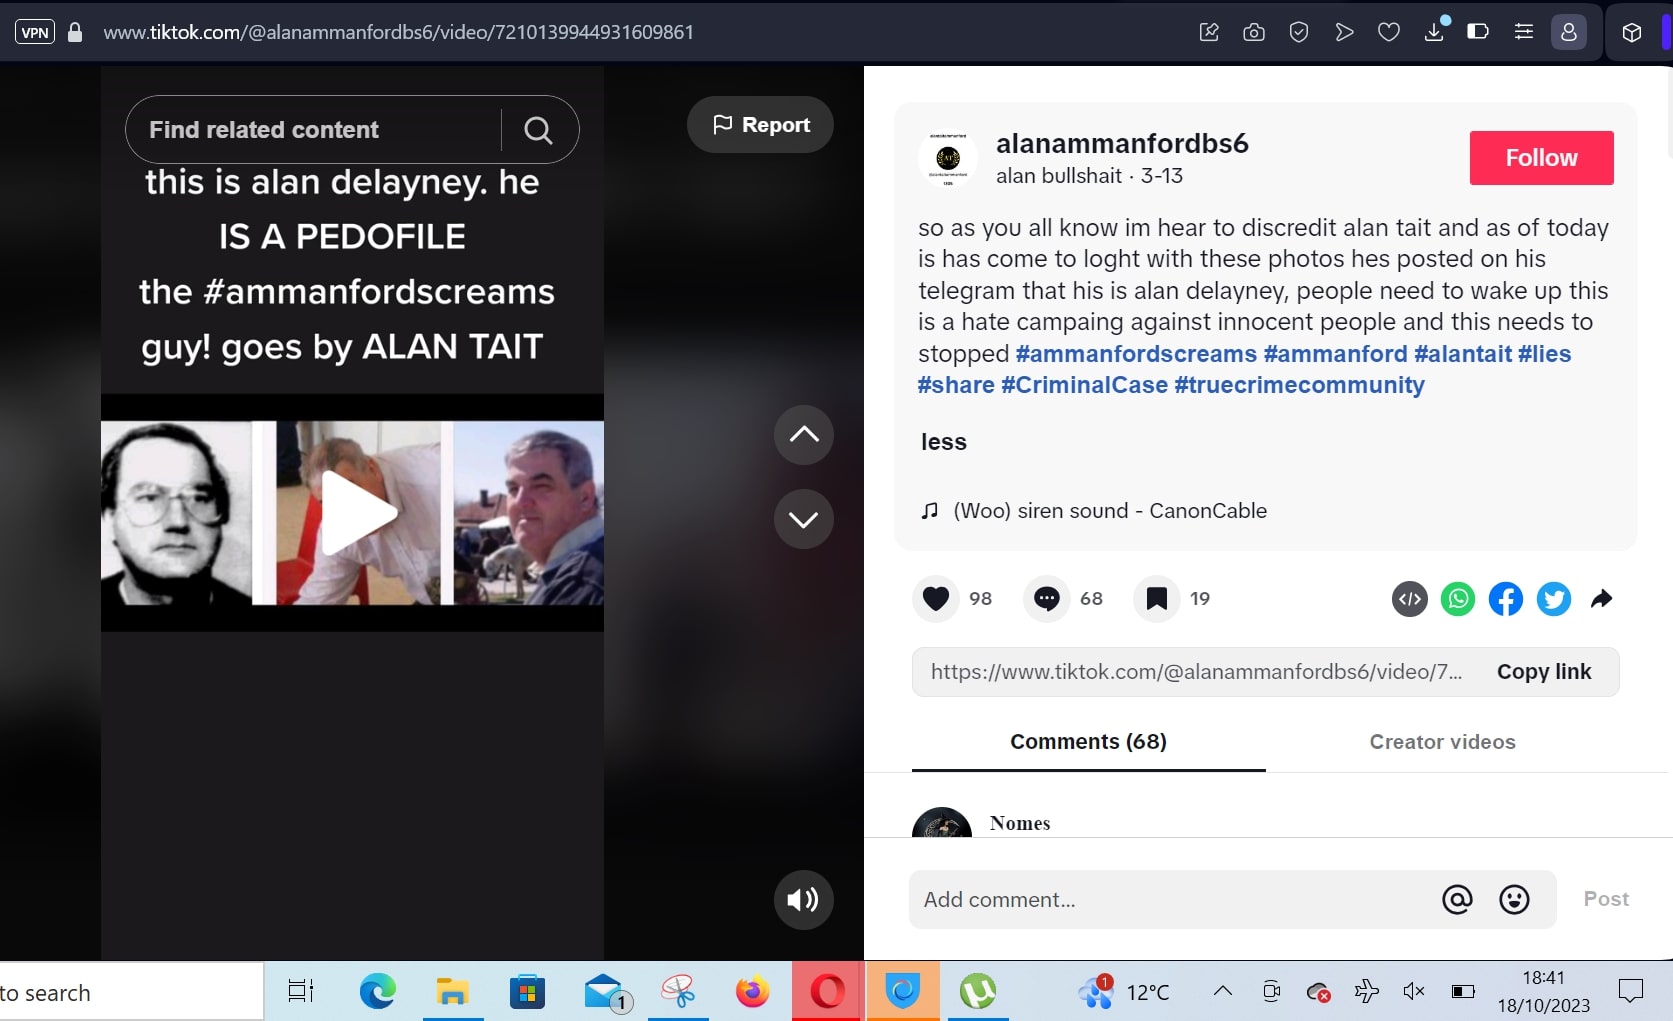
Task: Click the @ mention icon in comment field
Action: tap(1457, 899)
